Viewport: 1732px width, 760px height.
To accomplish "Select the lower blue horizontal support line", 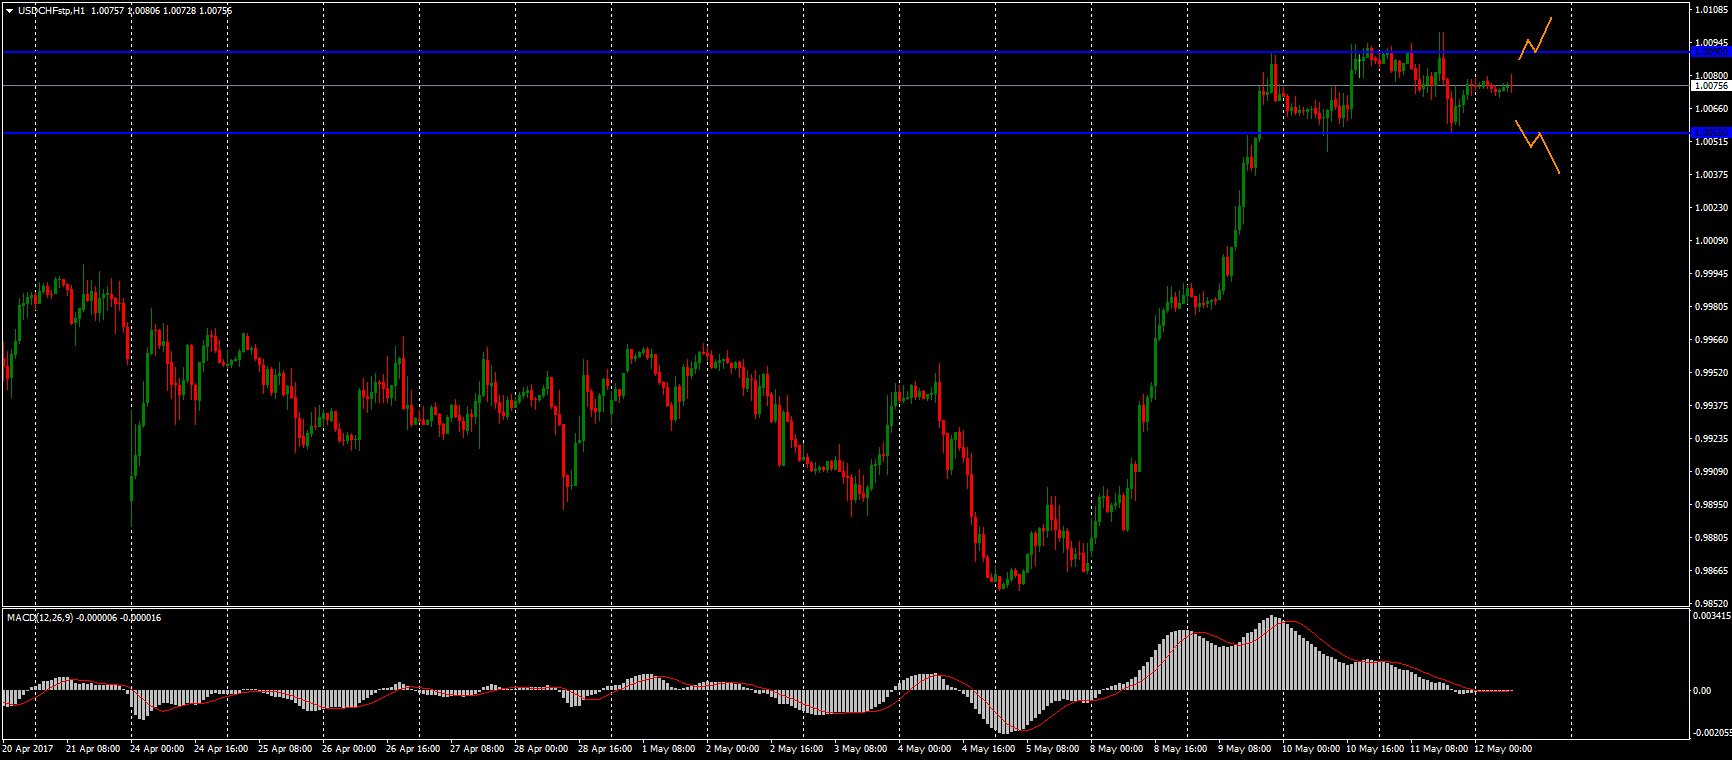I will tap(845, 133).
